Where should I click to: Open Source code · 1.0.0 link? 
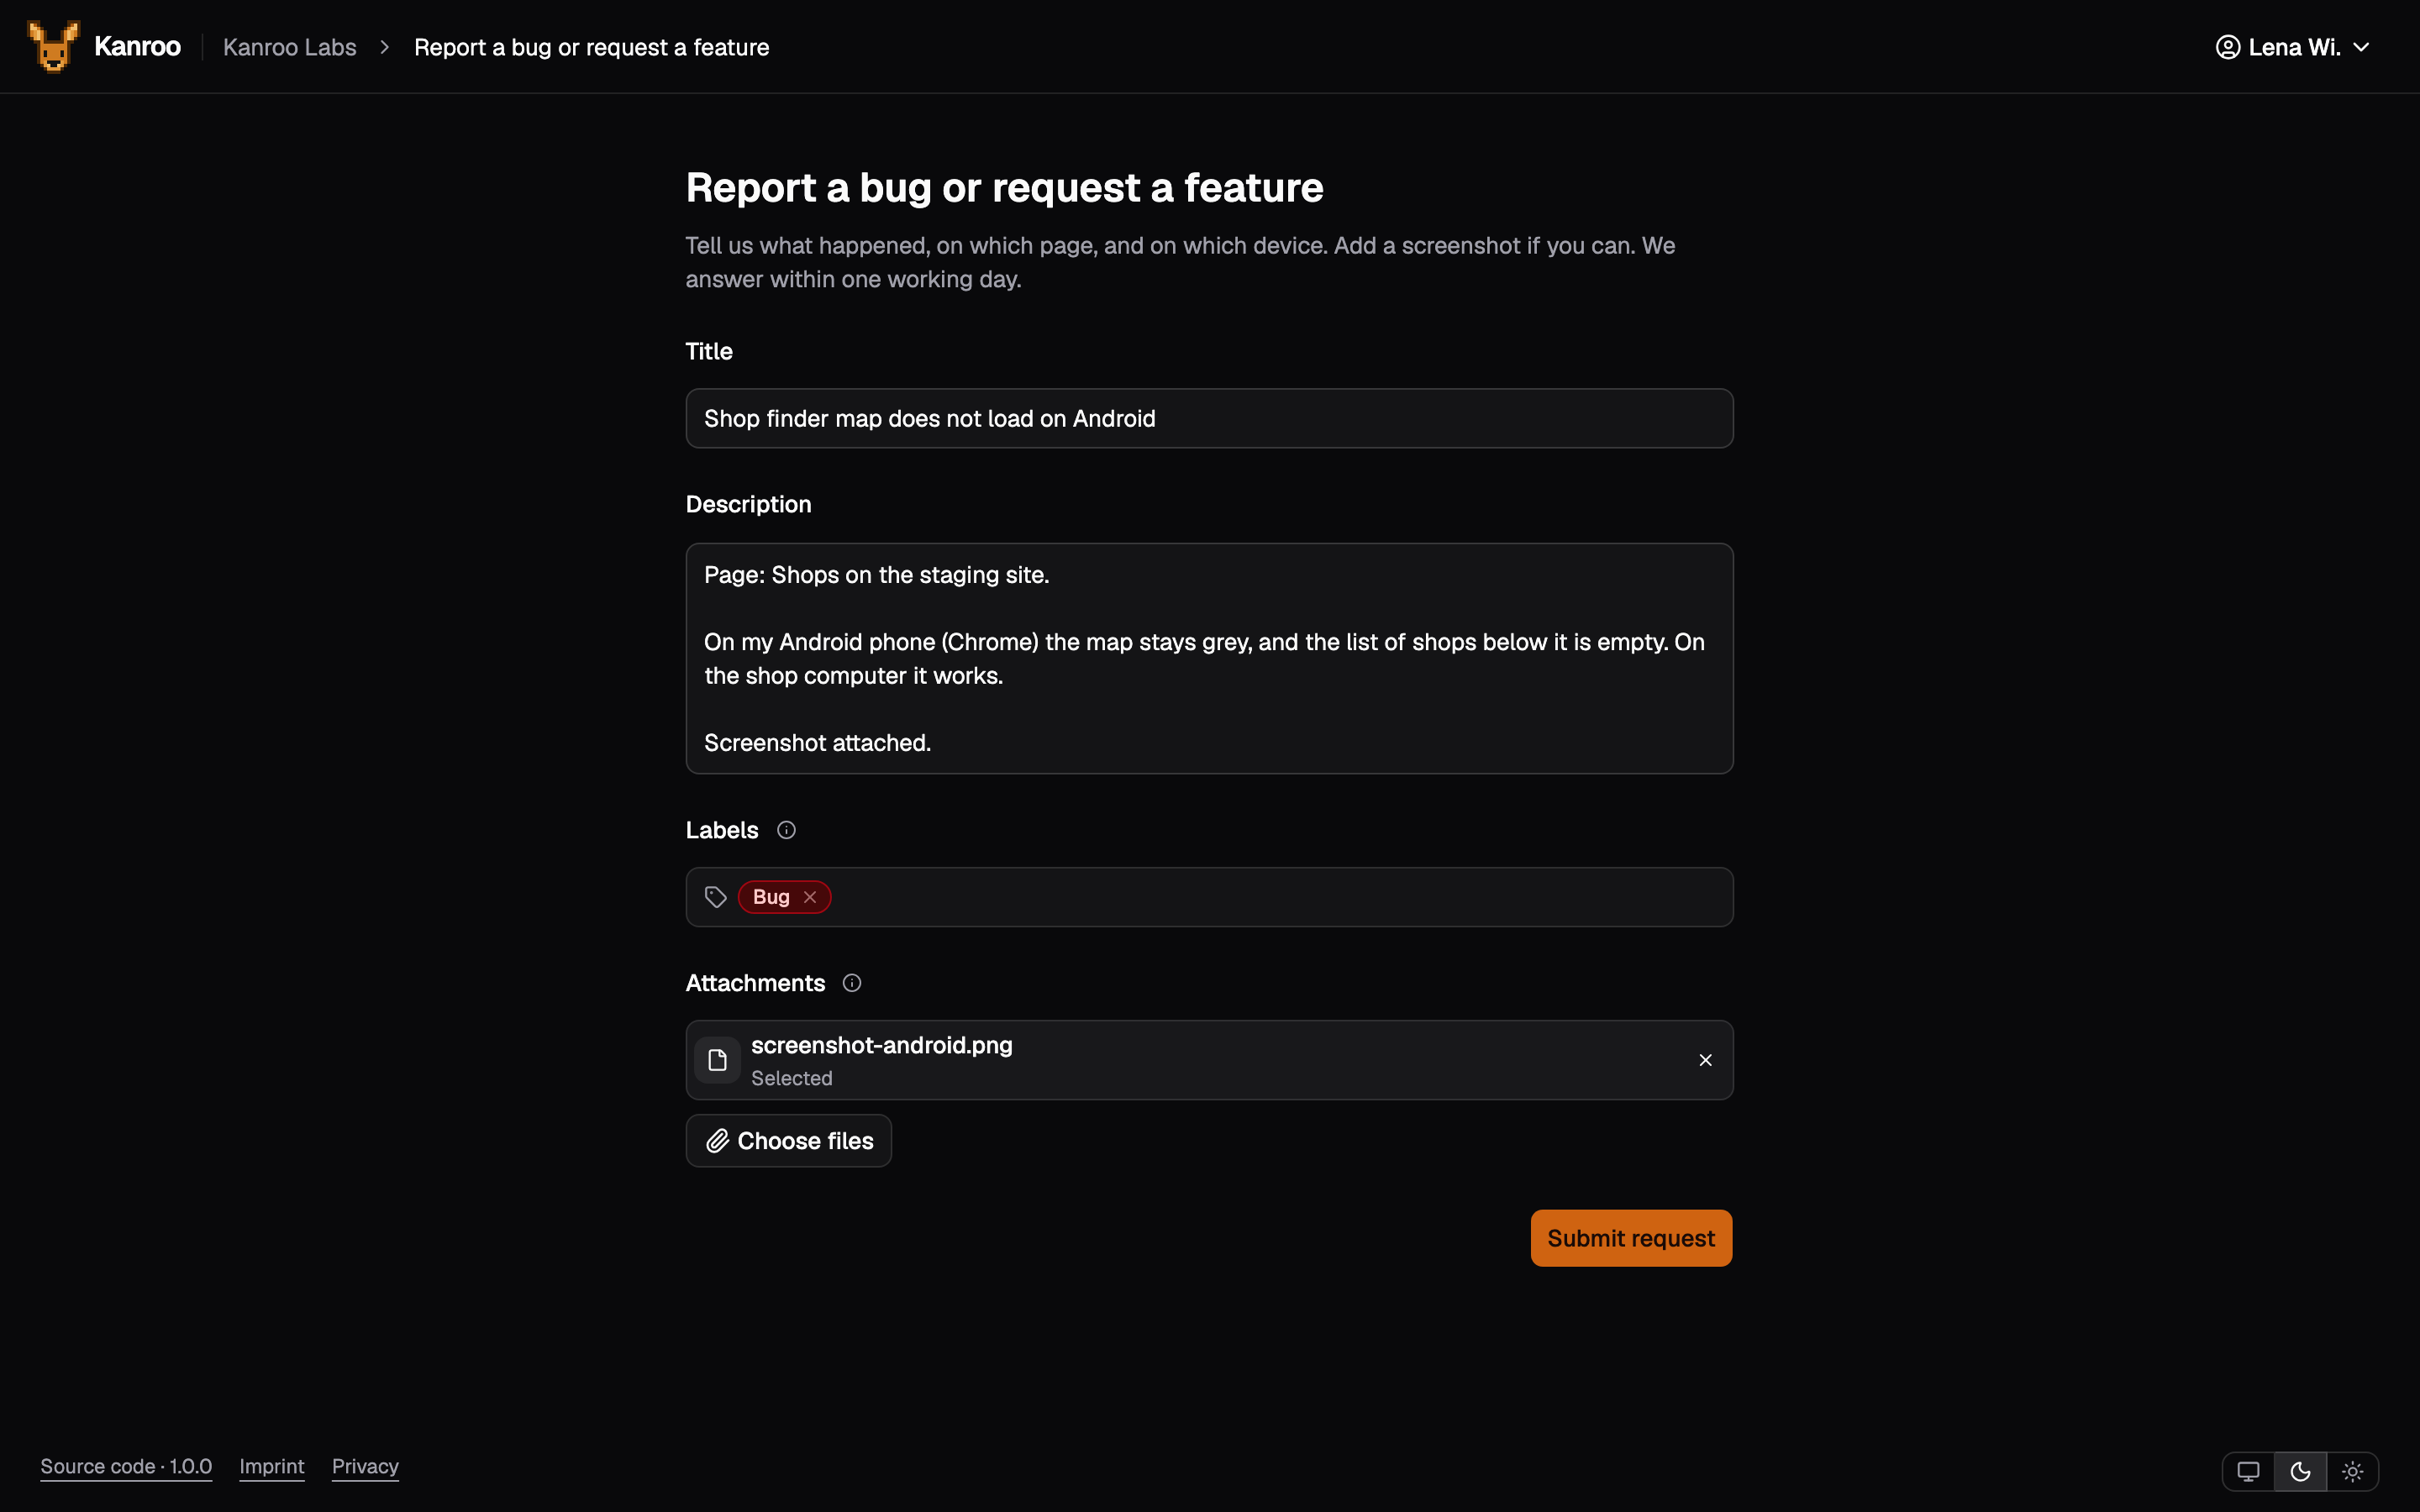click(126, 1467)
